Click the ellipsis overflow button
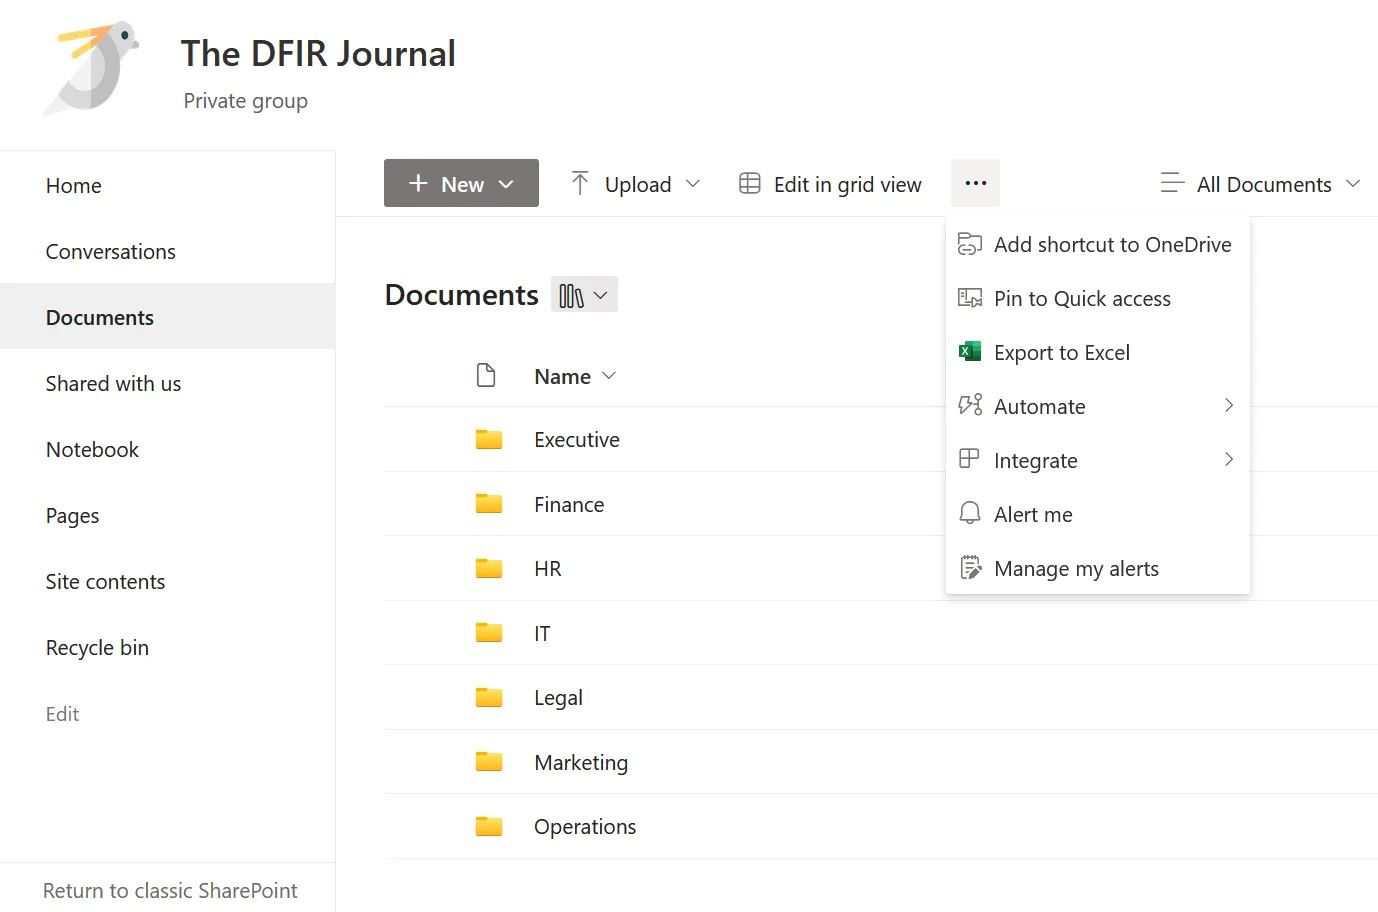Screen dimensions: 1378x912 [974, 183]
